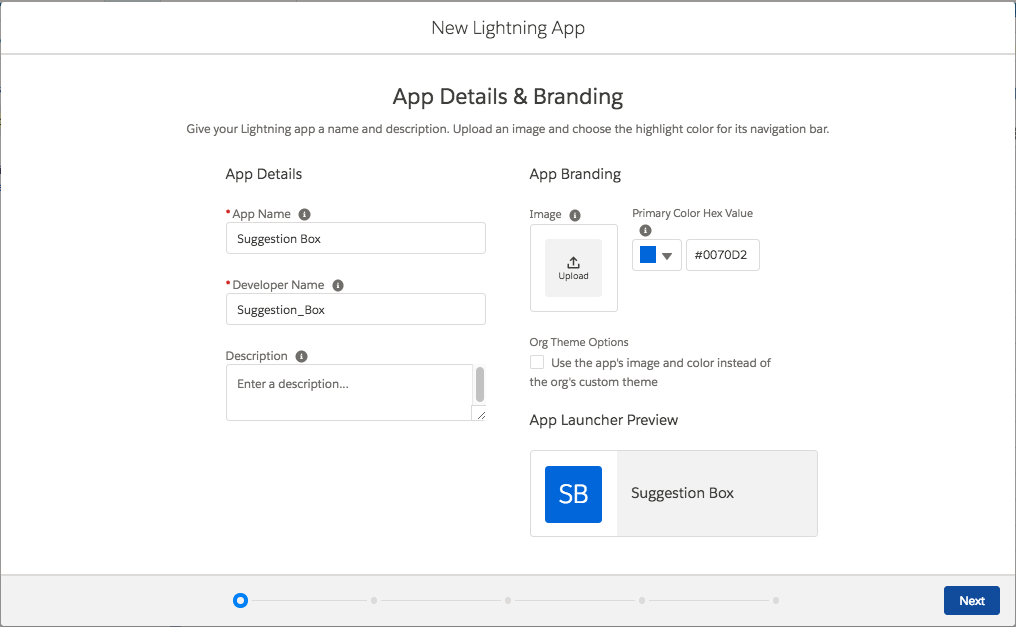The image size is (1016, 627).
Task: Enable use of app's image and color theme
Action: pos(536,362)
